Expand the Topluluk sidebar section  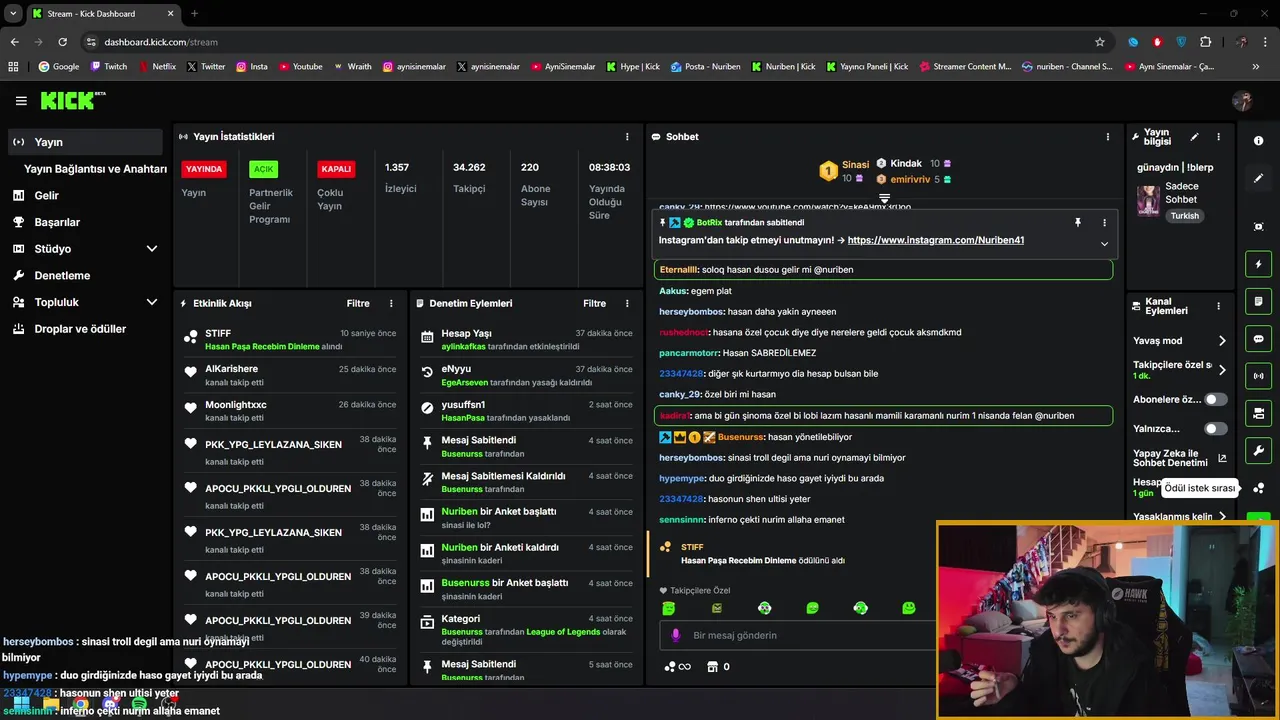tap(152, 302)
